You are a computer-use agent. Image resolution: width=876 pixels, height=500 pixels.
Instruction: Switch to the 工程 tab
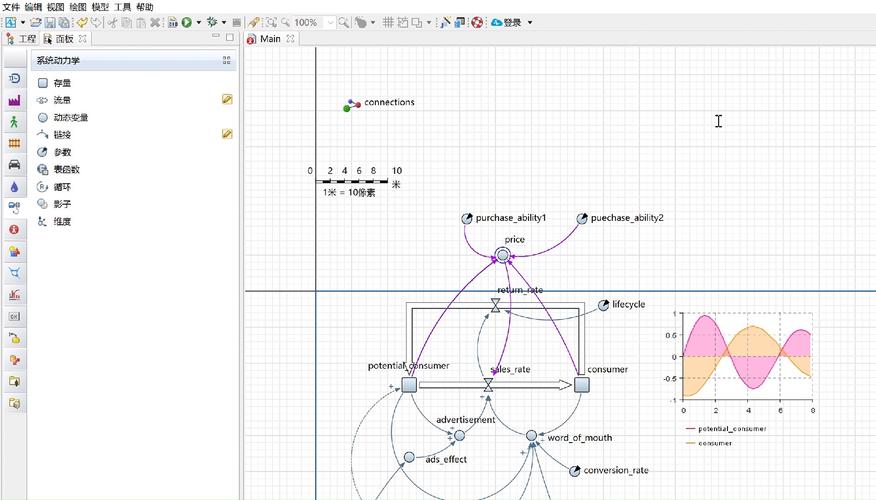pos(21,39)
